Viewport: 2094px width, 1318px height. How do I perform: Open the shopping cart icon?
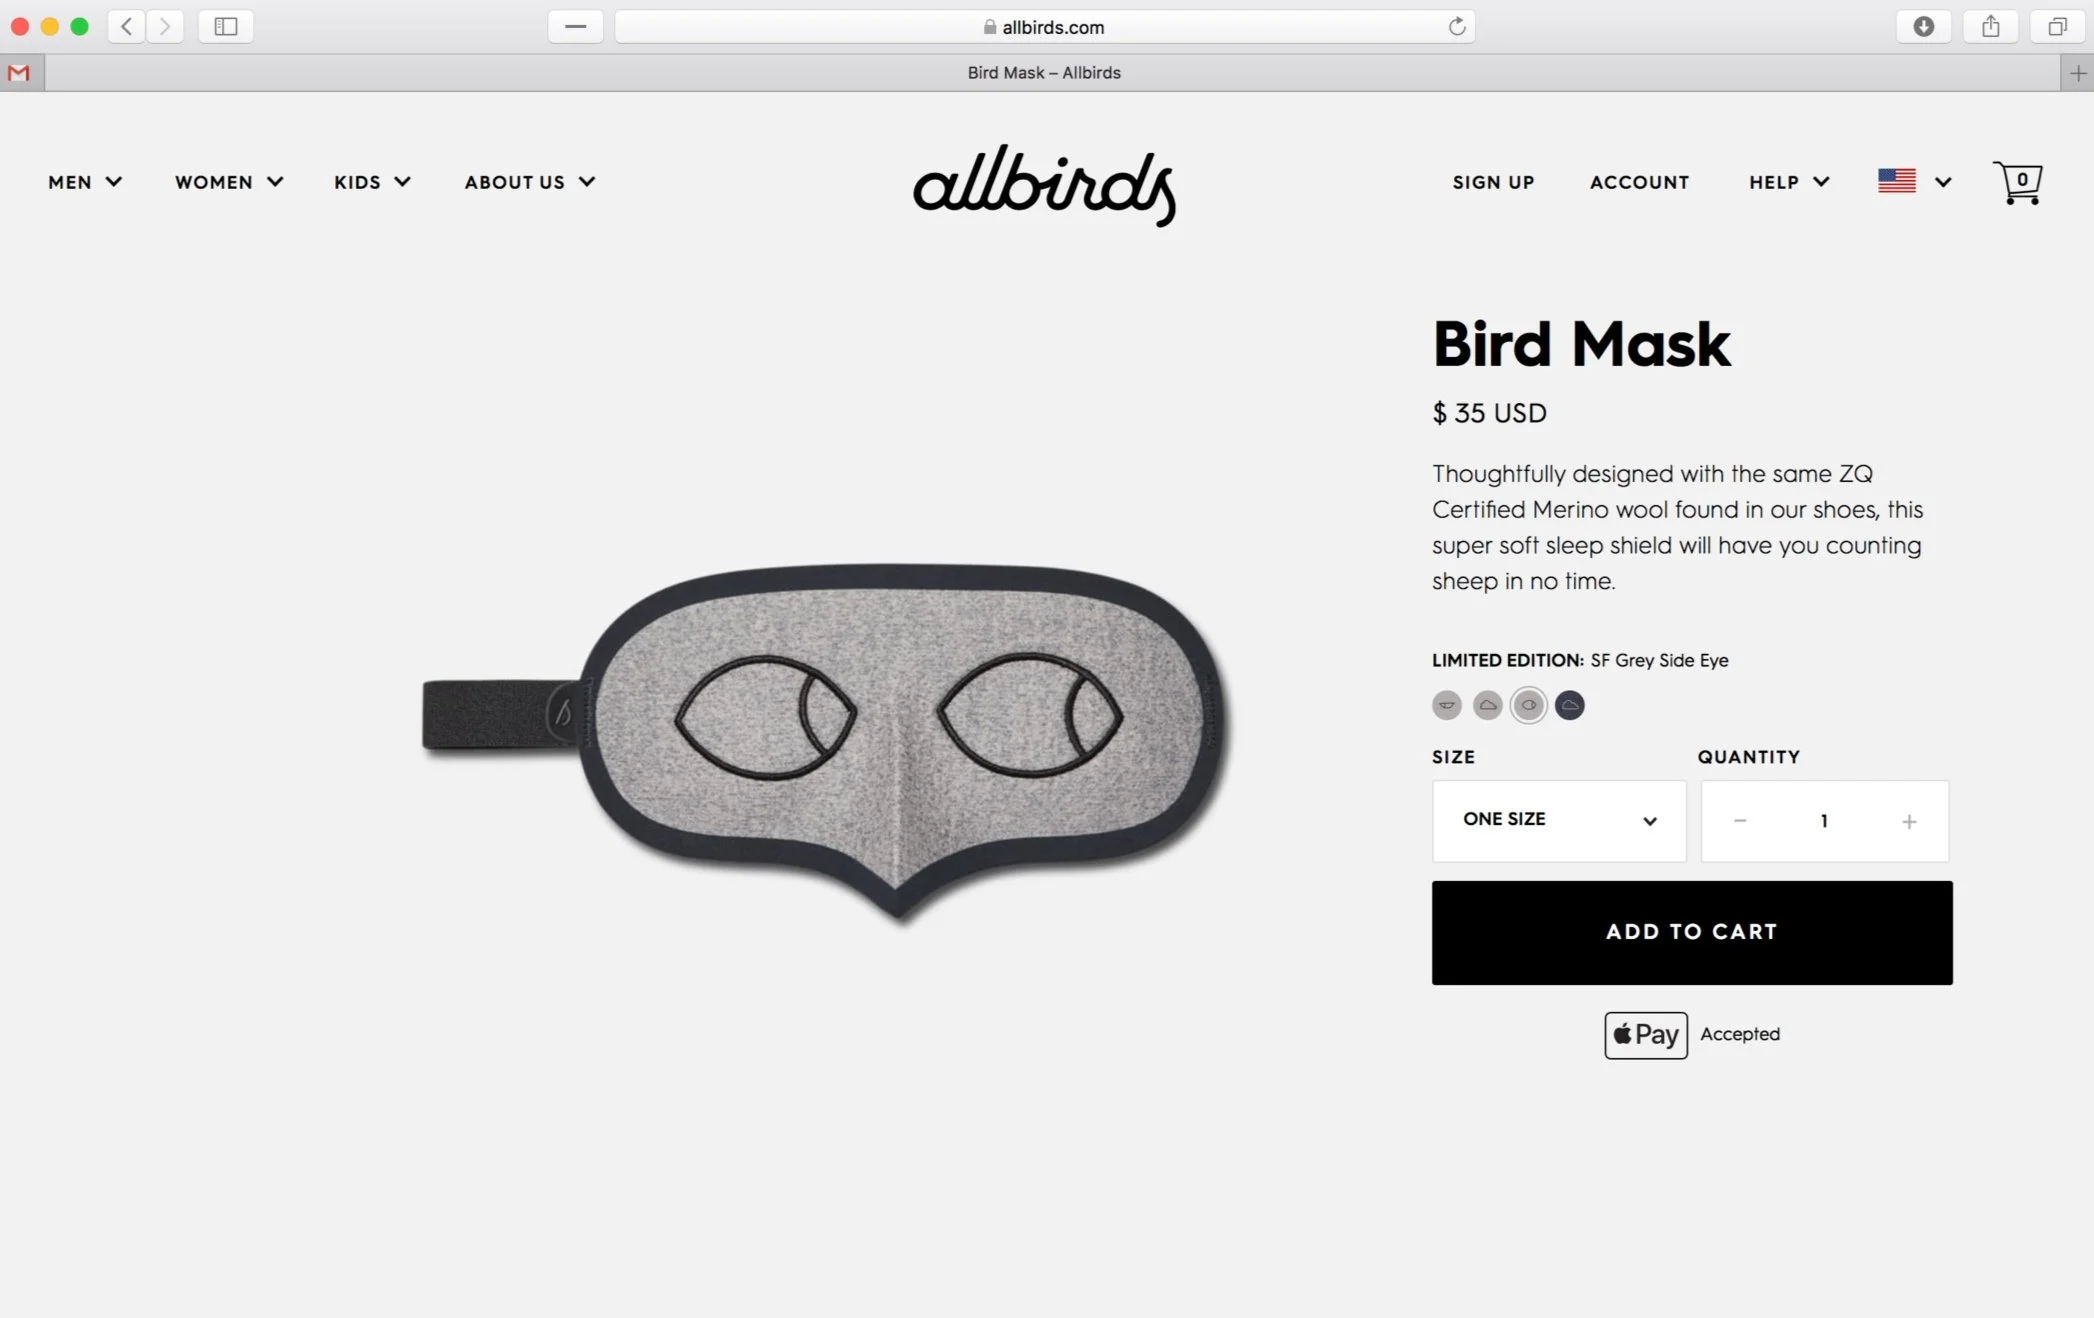coord(2017,182)
